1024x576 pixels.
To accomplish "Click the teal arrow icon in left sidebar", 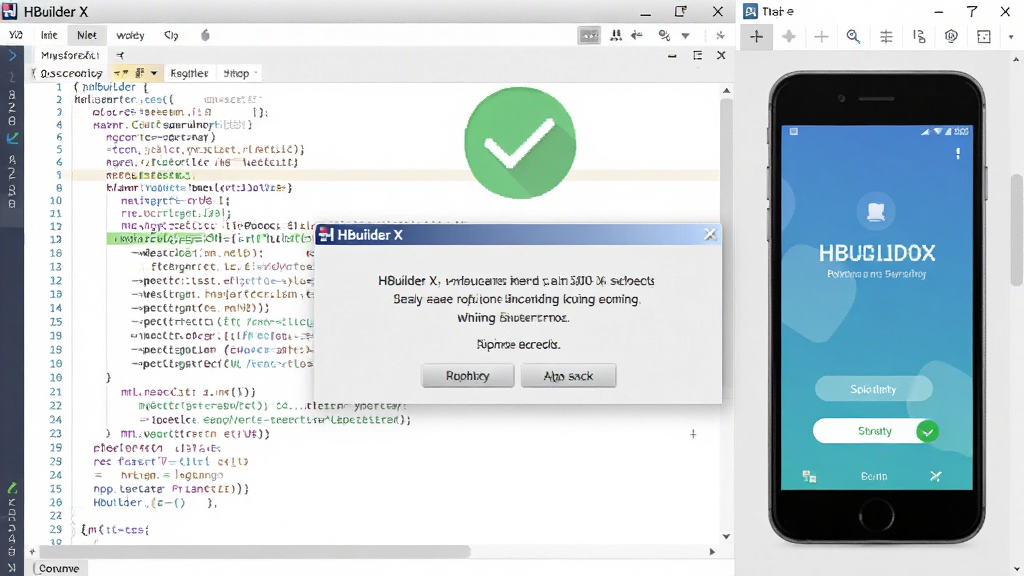I will coord(12,138).
